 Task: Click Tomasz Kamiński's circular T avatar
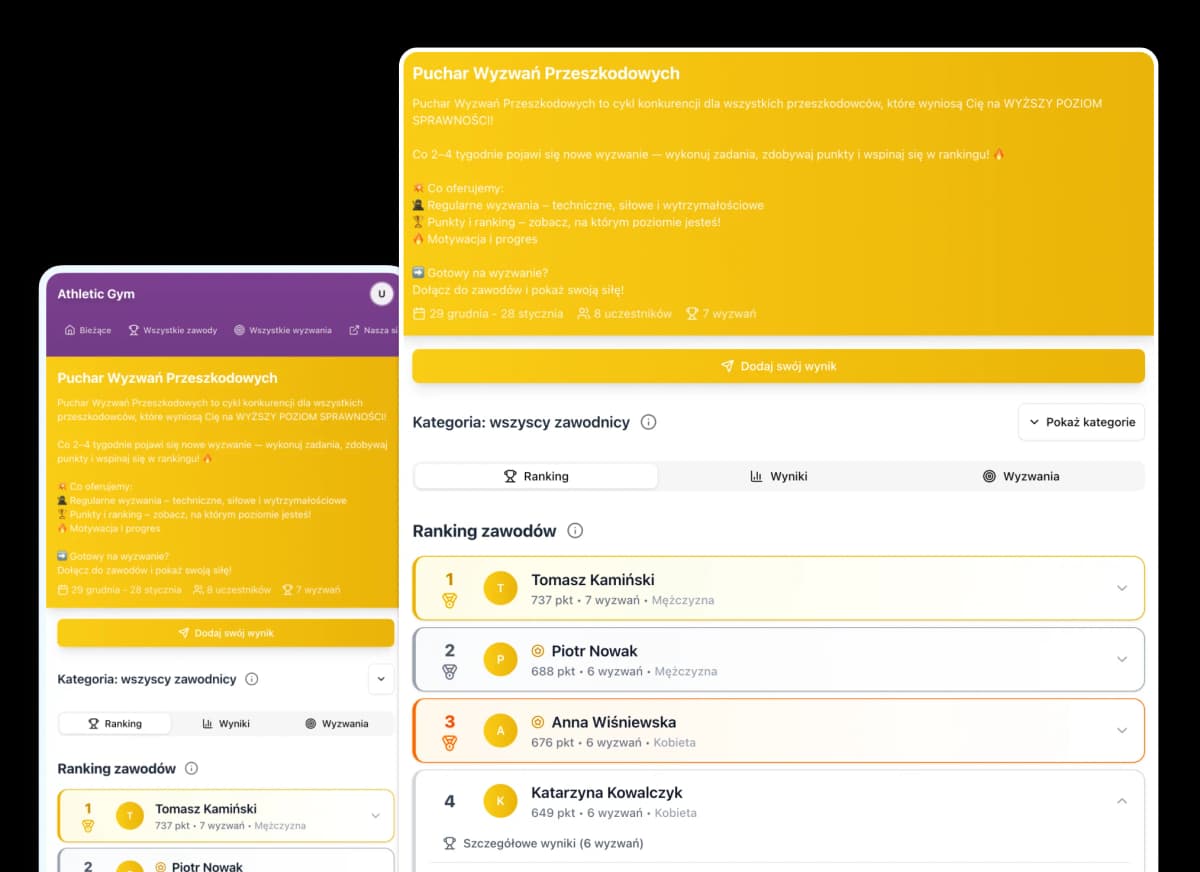501,588
